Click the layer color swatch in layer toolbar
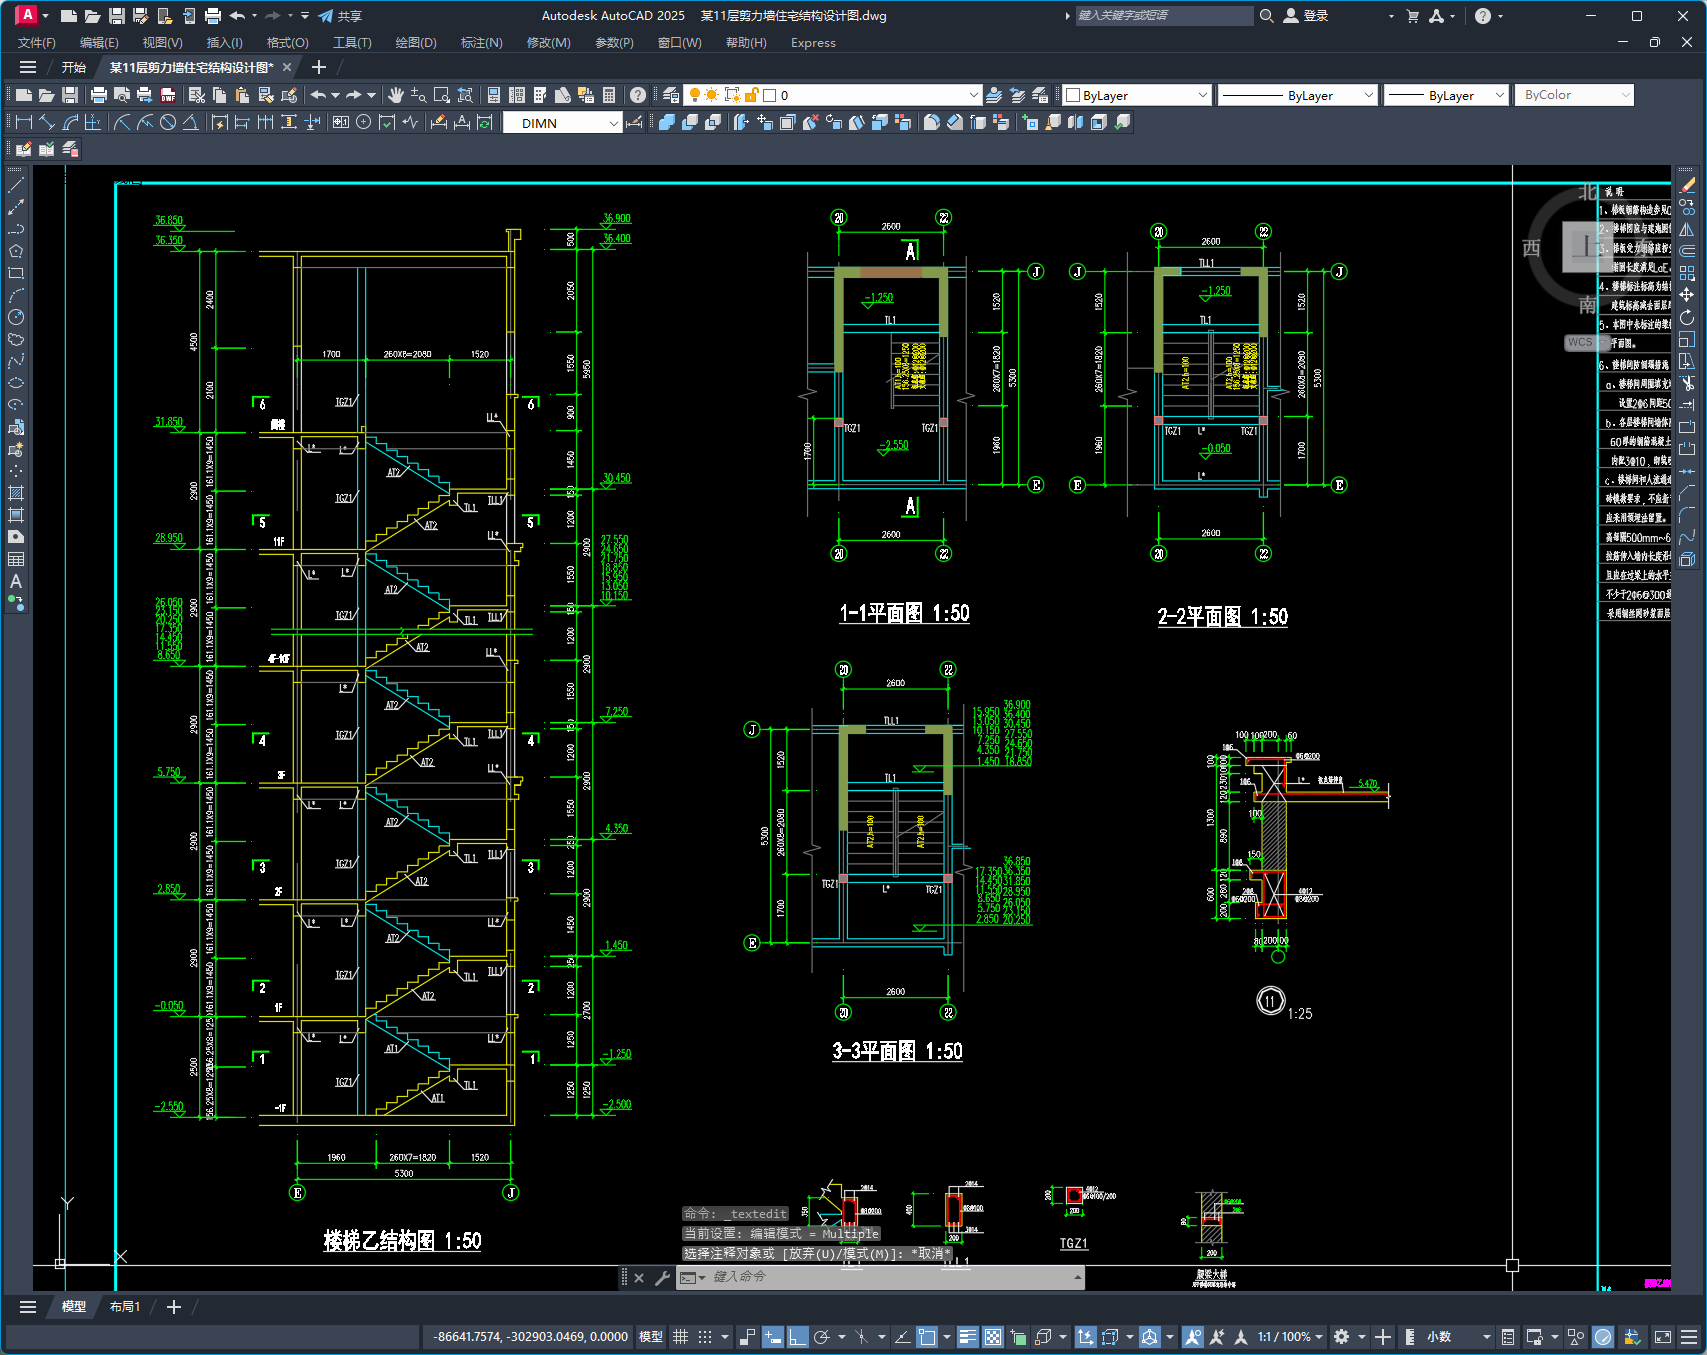 pyautogui.click(x=770, y=95)
